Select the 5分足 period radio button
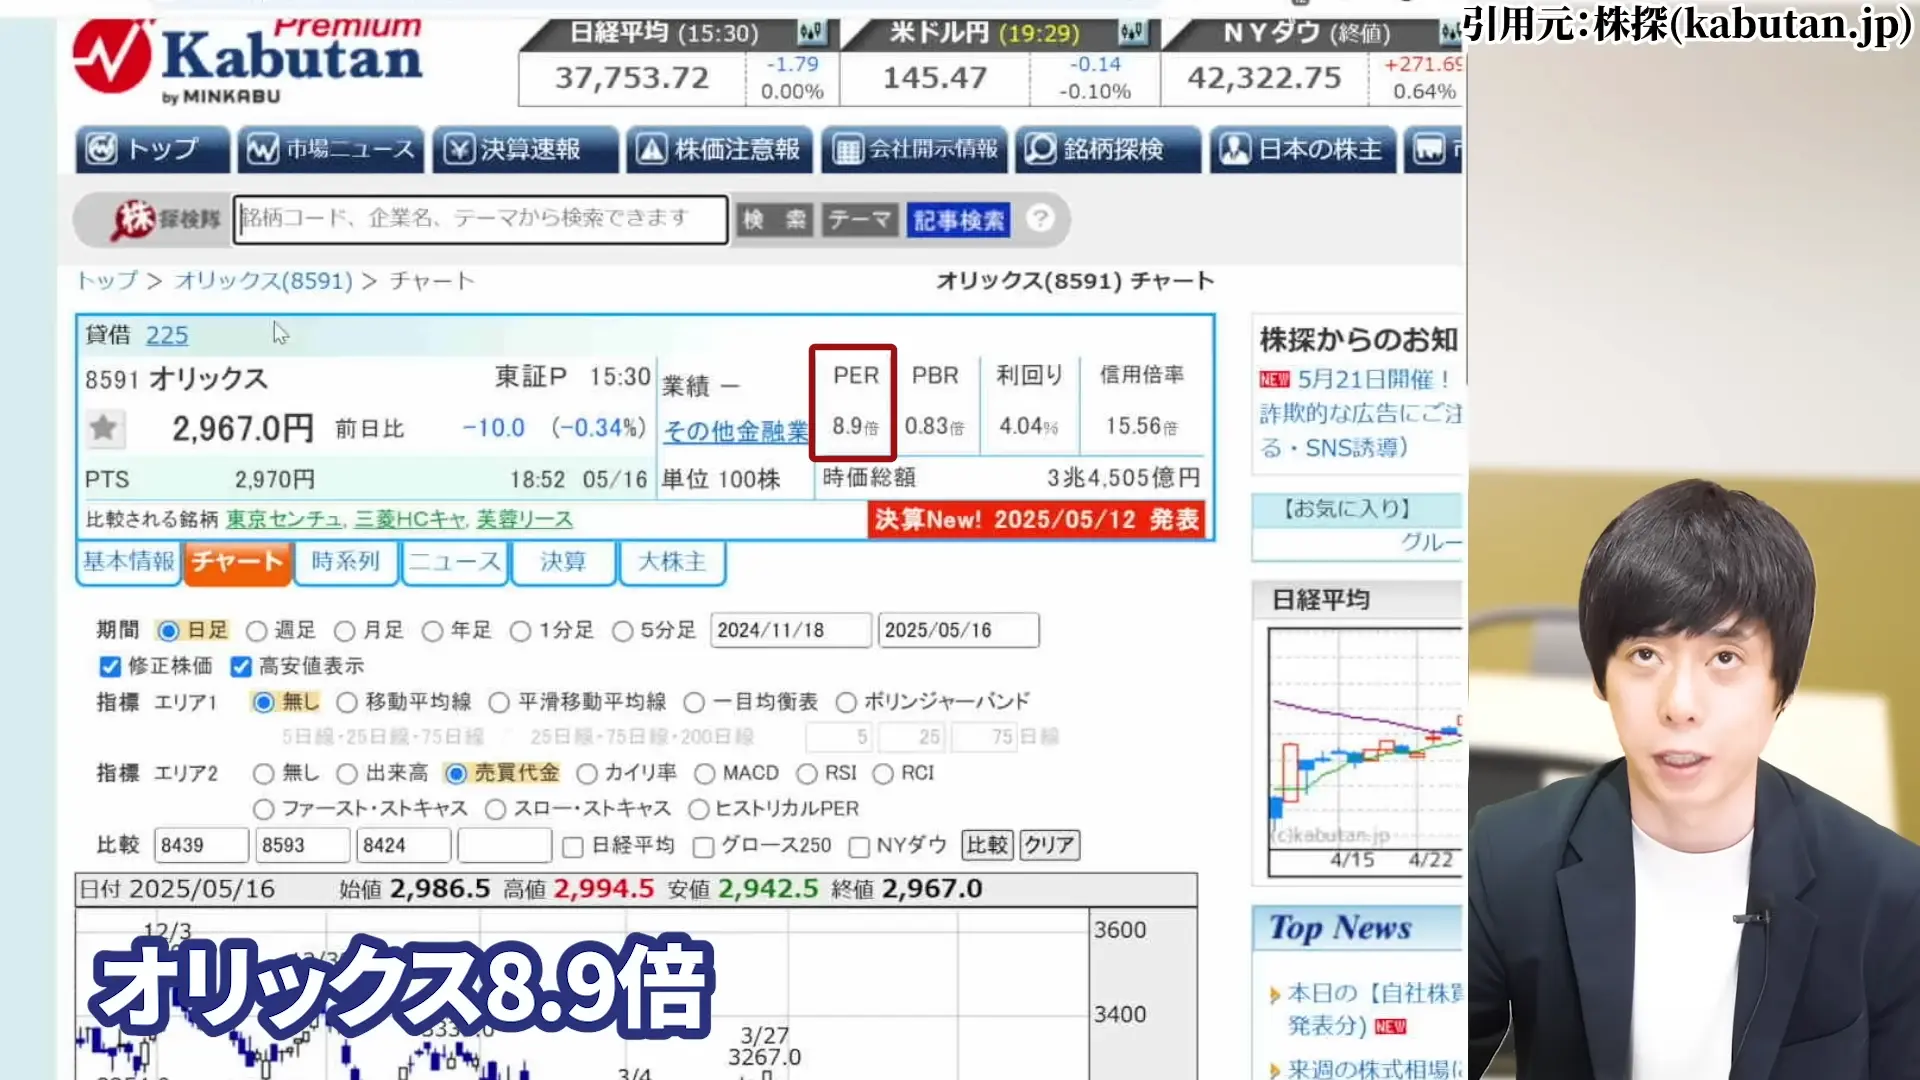 click(623, 631)
